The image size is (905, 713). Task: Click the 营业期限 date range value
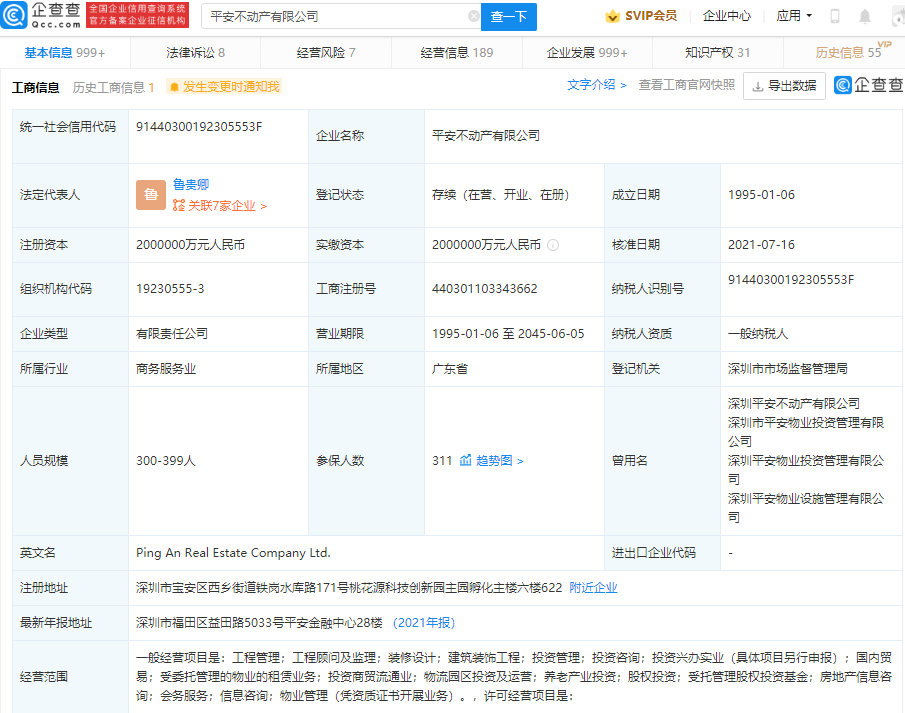tap(508, 334)
